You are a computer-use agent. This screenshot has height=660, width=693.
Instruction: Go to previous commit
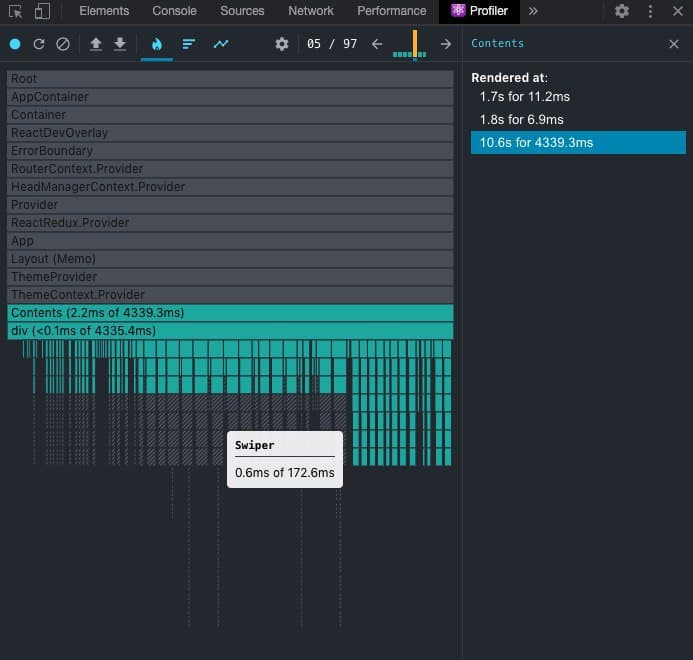377,44
